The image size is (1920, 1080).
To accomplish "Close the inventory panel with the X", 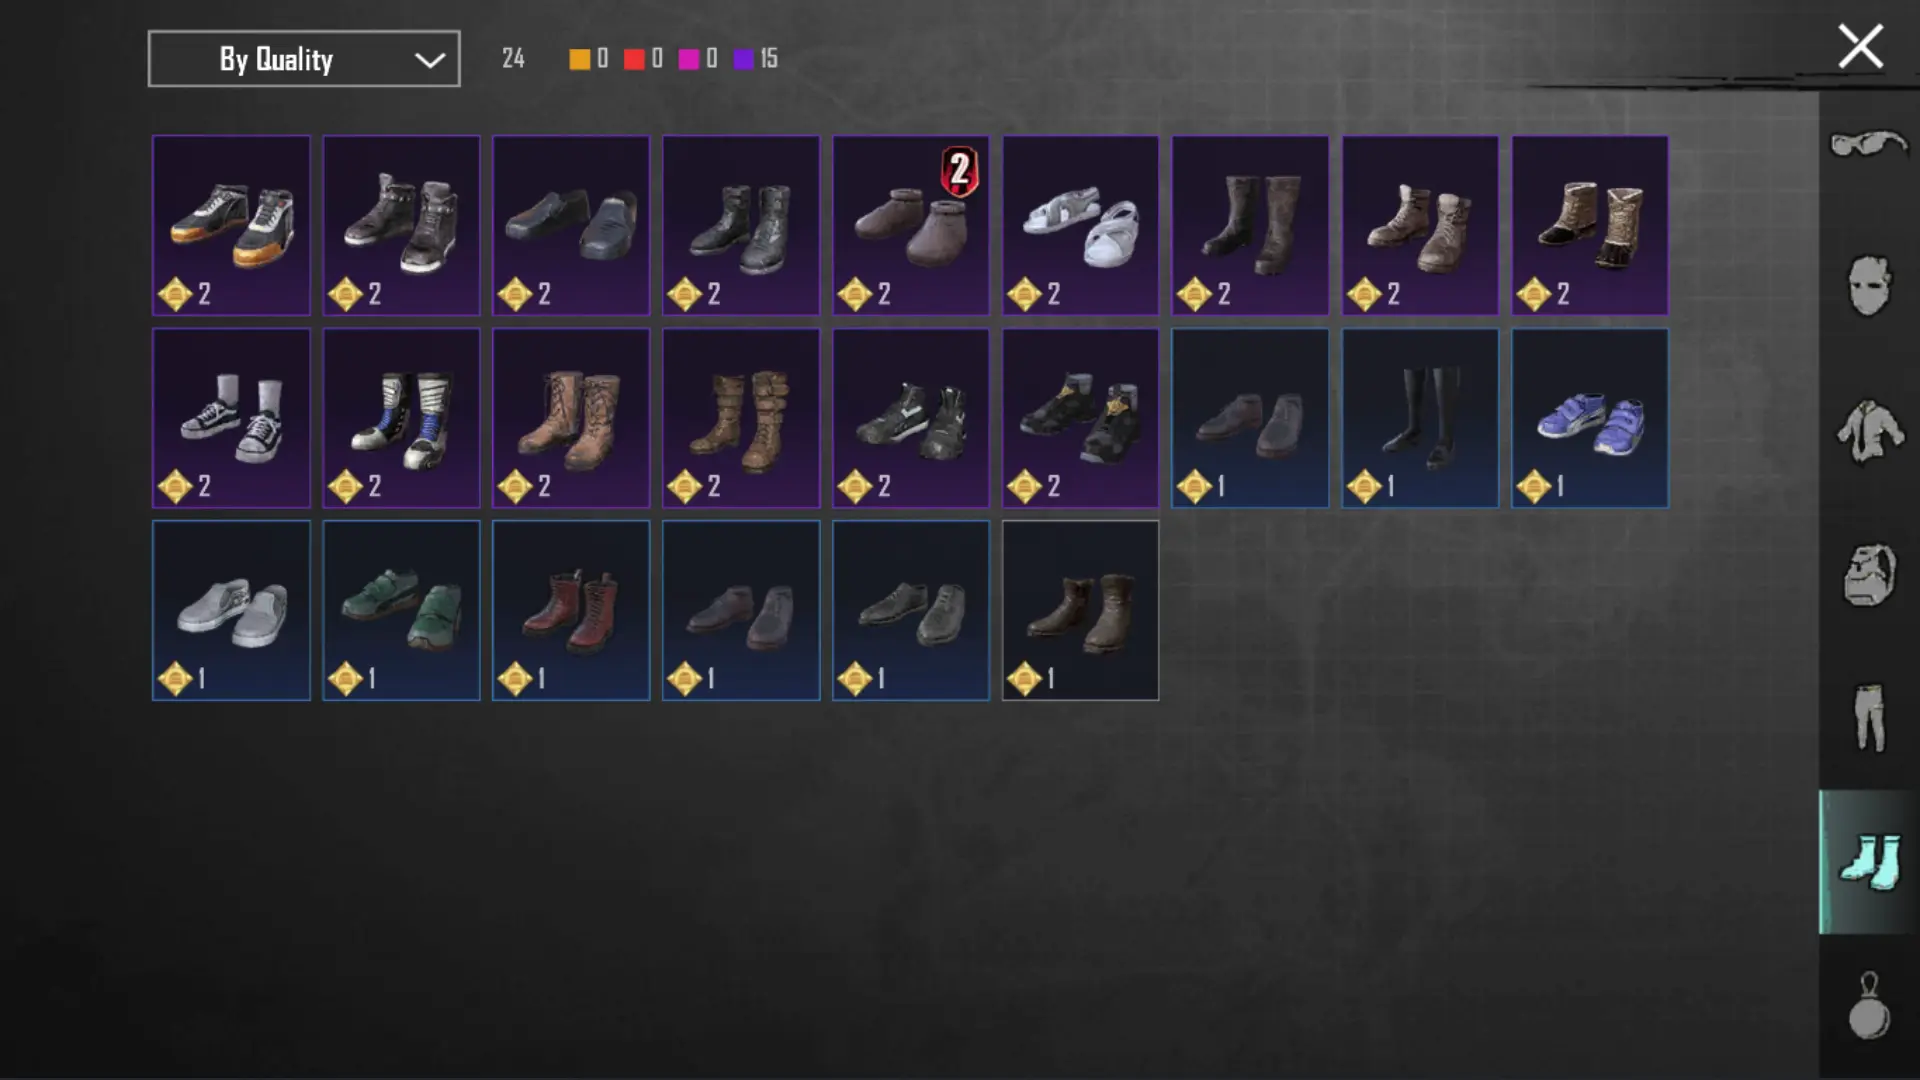I will 1860,47.
